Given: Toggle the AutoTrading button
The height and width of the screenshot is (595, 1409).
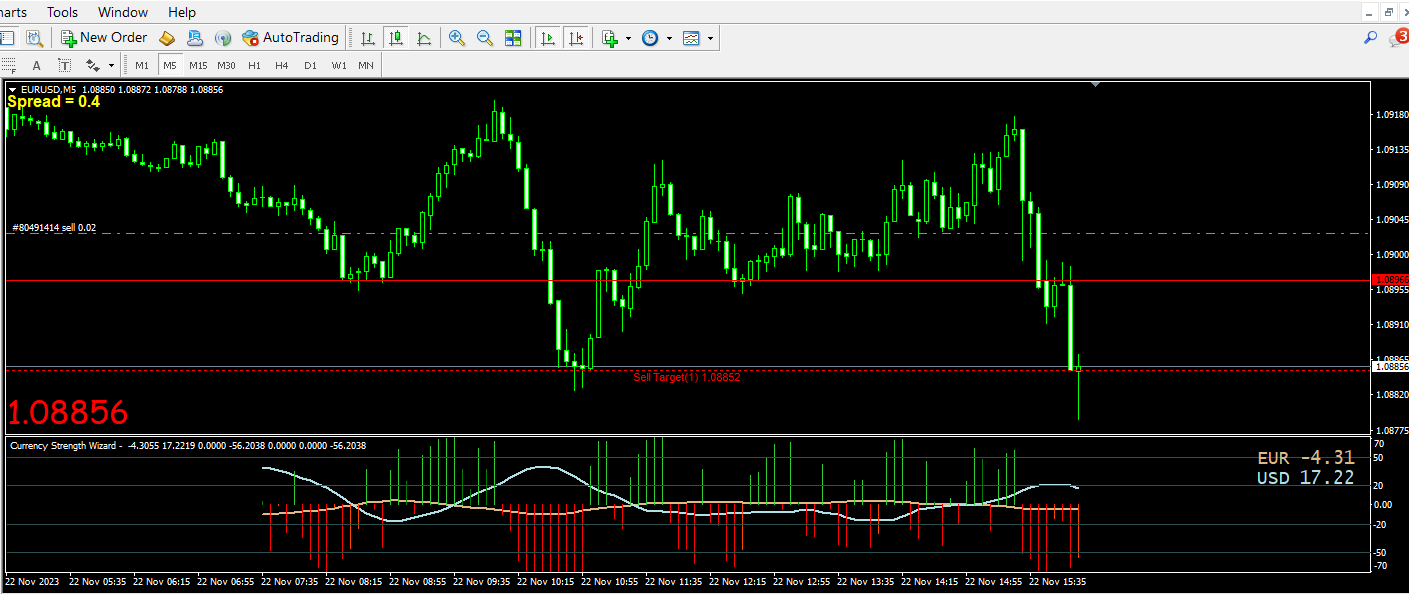Looking at the screenshot, I should [291, 38].
